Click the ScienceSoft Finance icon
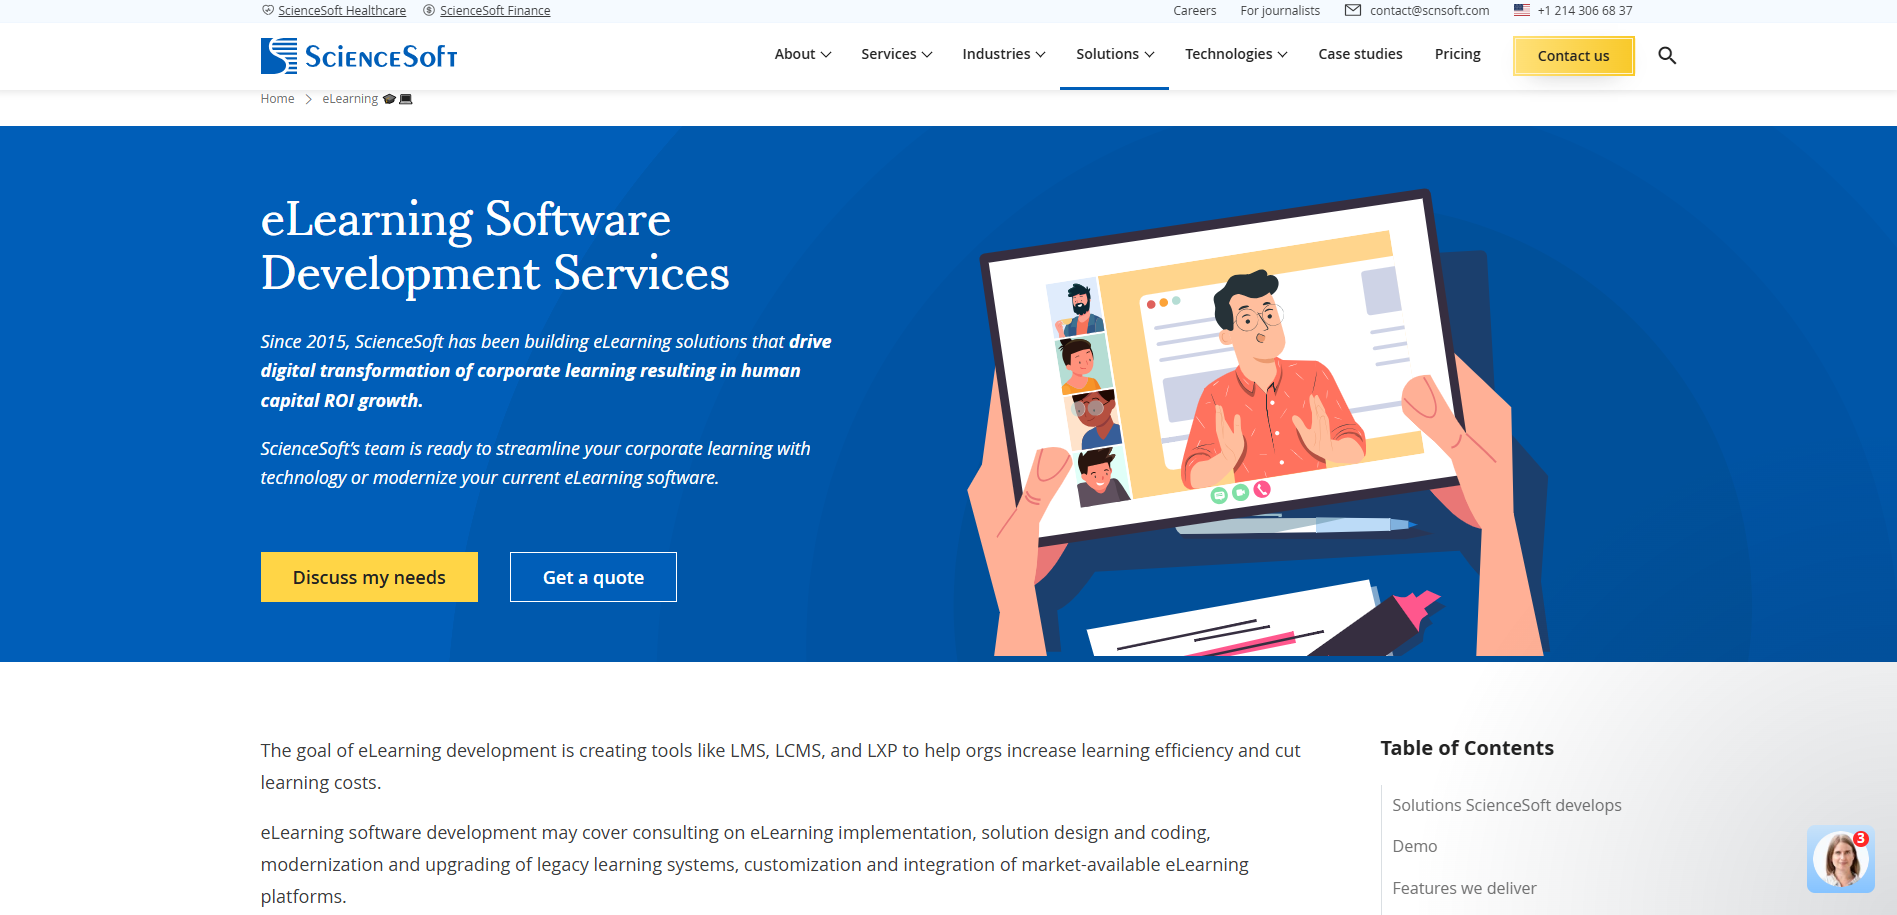1897x915 pixels. (x=429, y=10)
